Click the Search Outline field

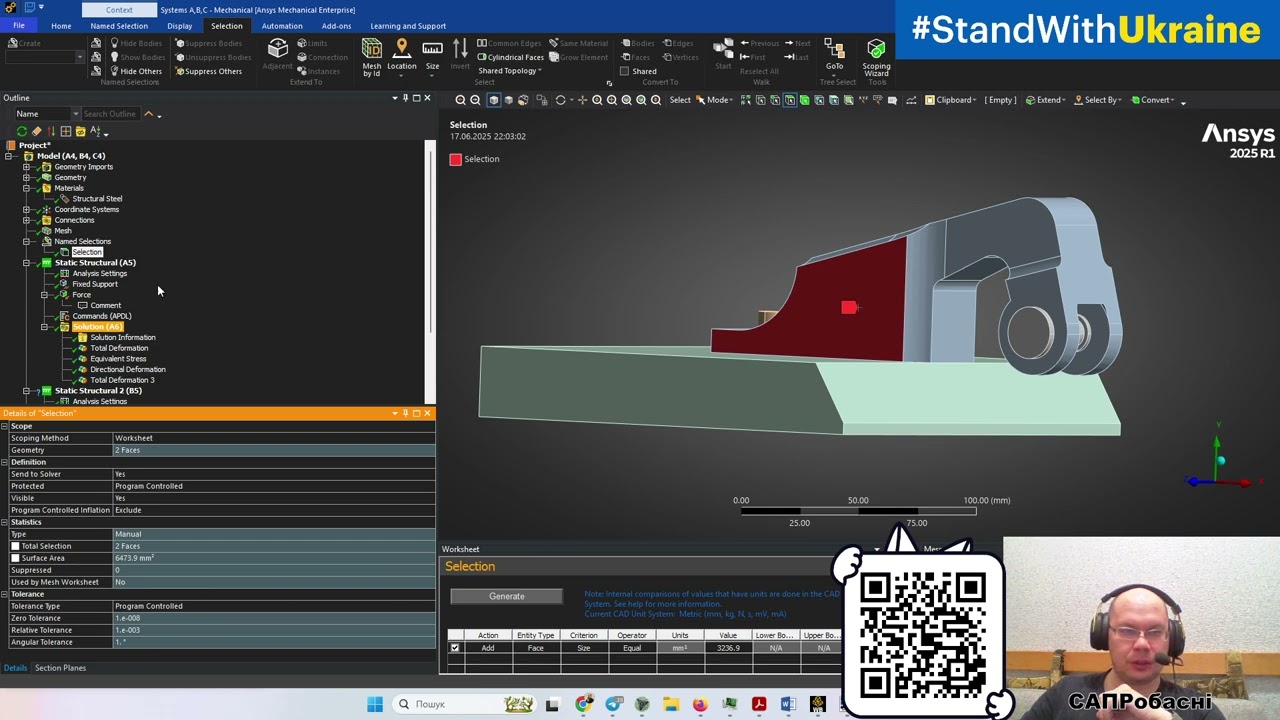click(x=112, y=114)
